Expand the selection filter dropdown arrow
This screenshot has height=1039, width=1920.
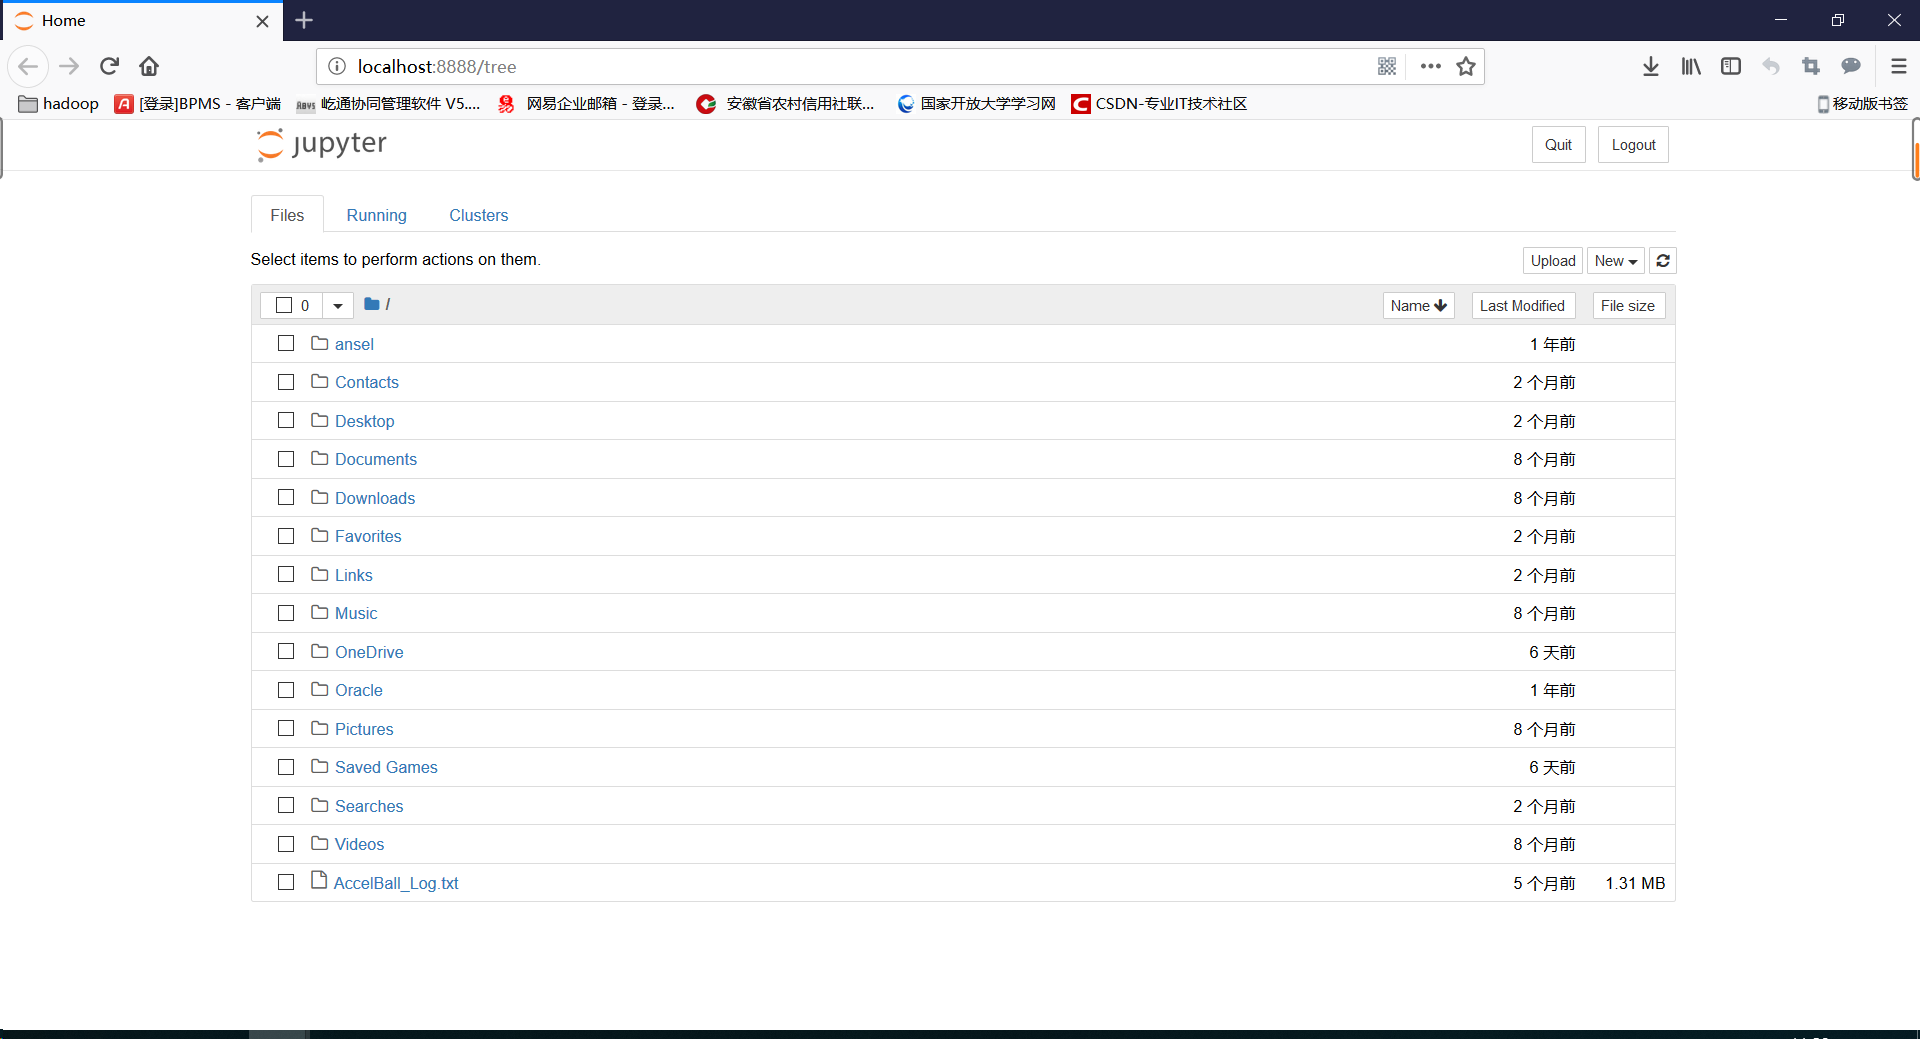point(338,305)
